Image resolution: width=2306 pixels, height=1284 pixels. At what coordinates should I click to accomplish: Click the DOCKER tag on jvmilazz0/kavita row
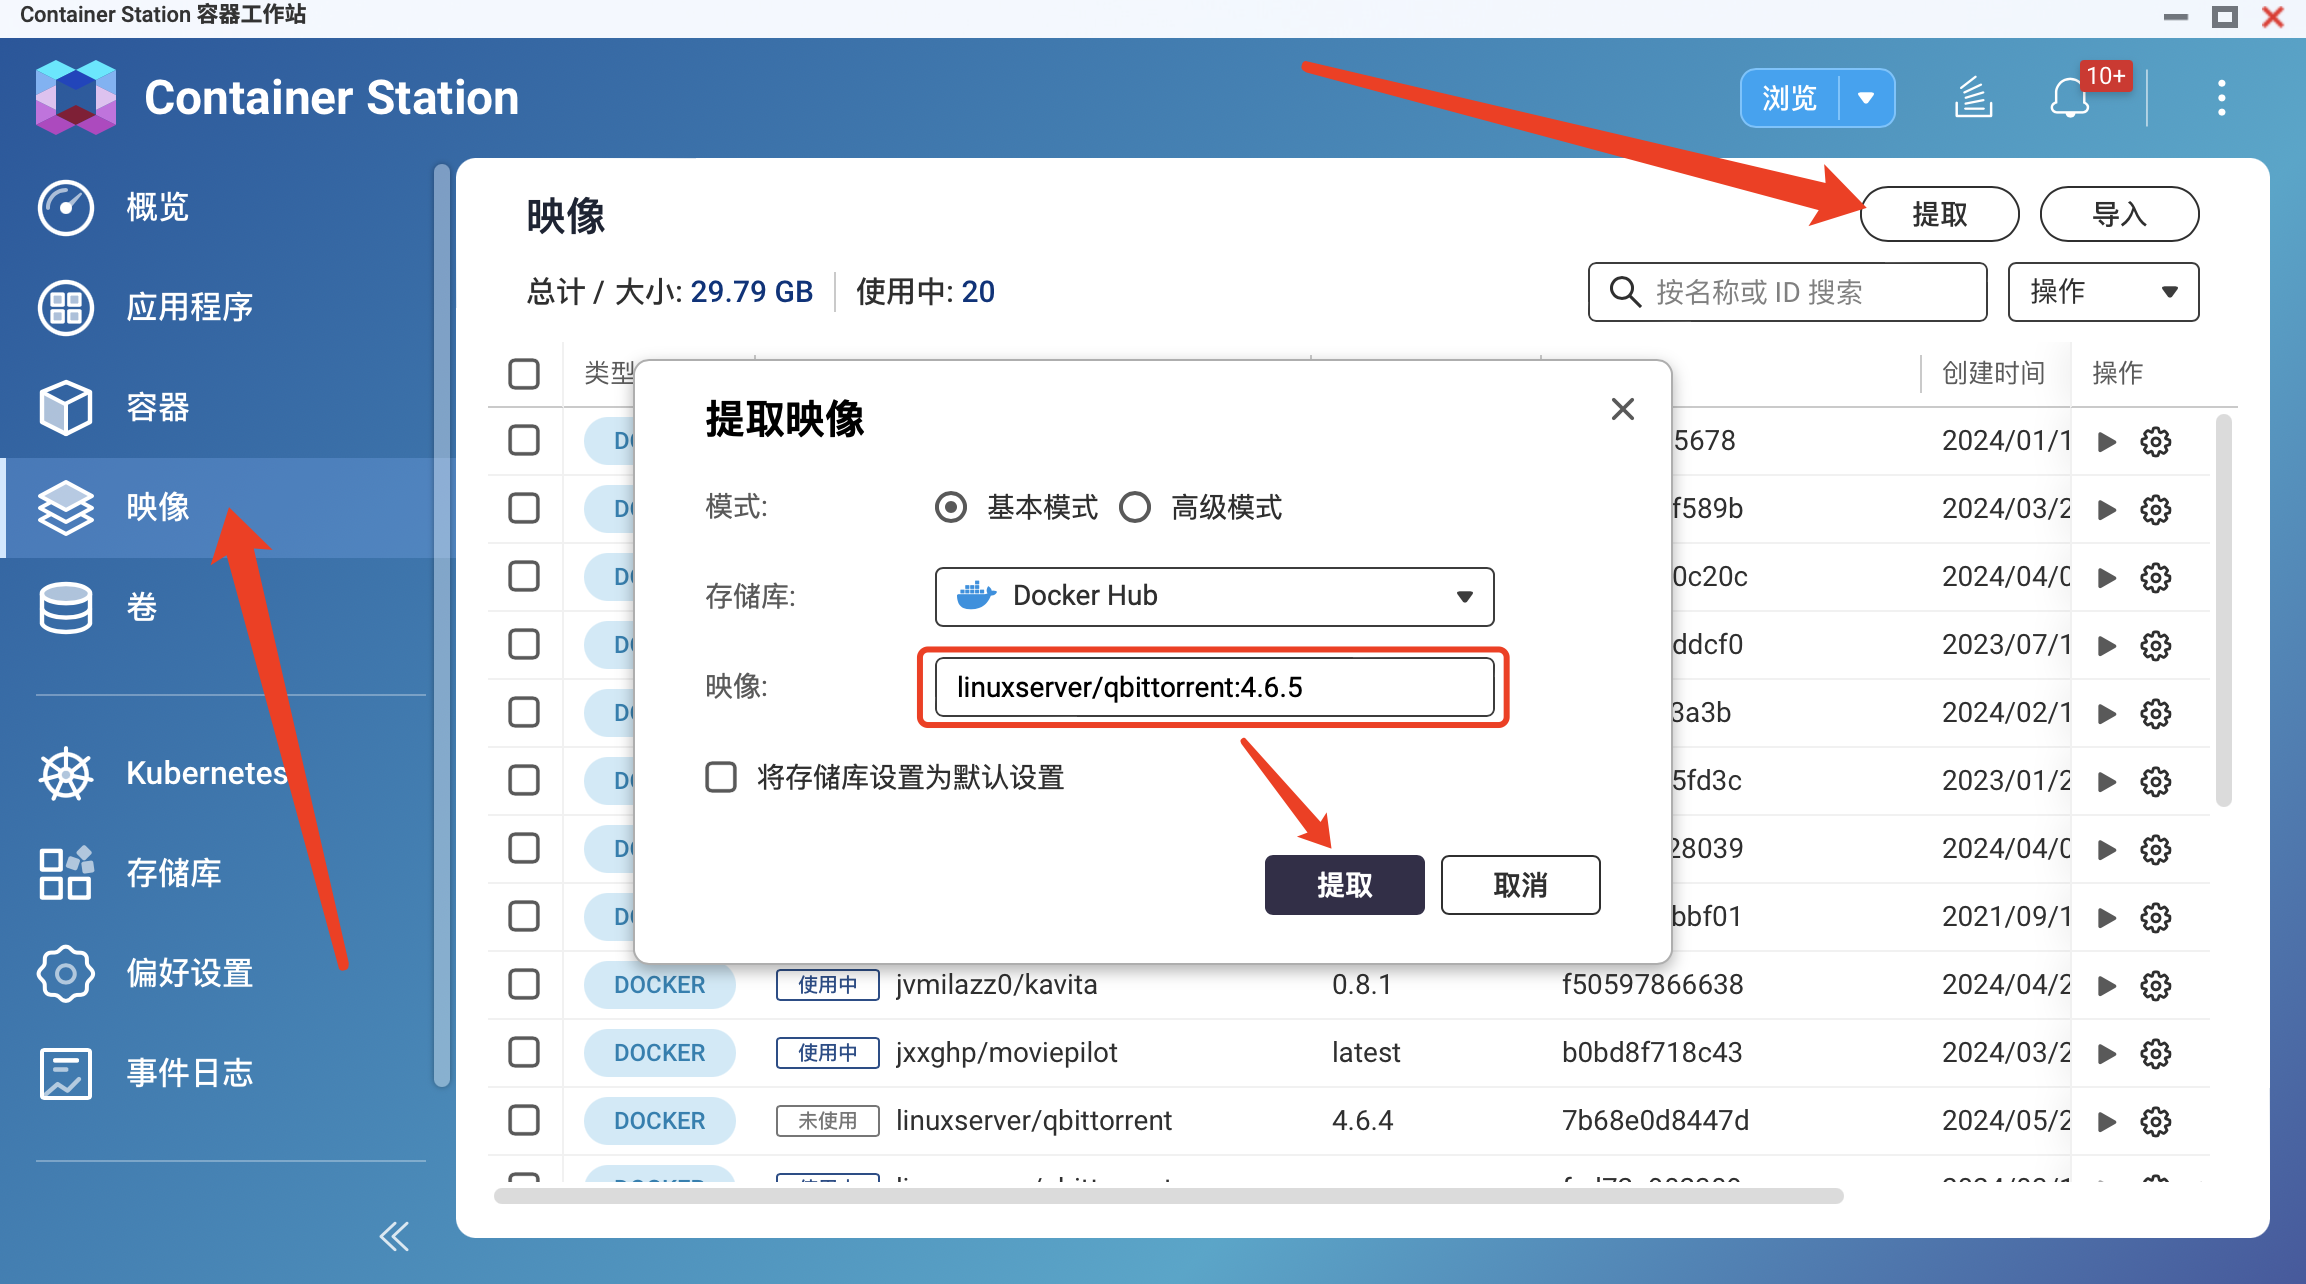click(x=659, y=985)
